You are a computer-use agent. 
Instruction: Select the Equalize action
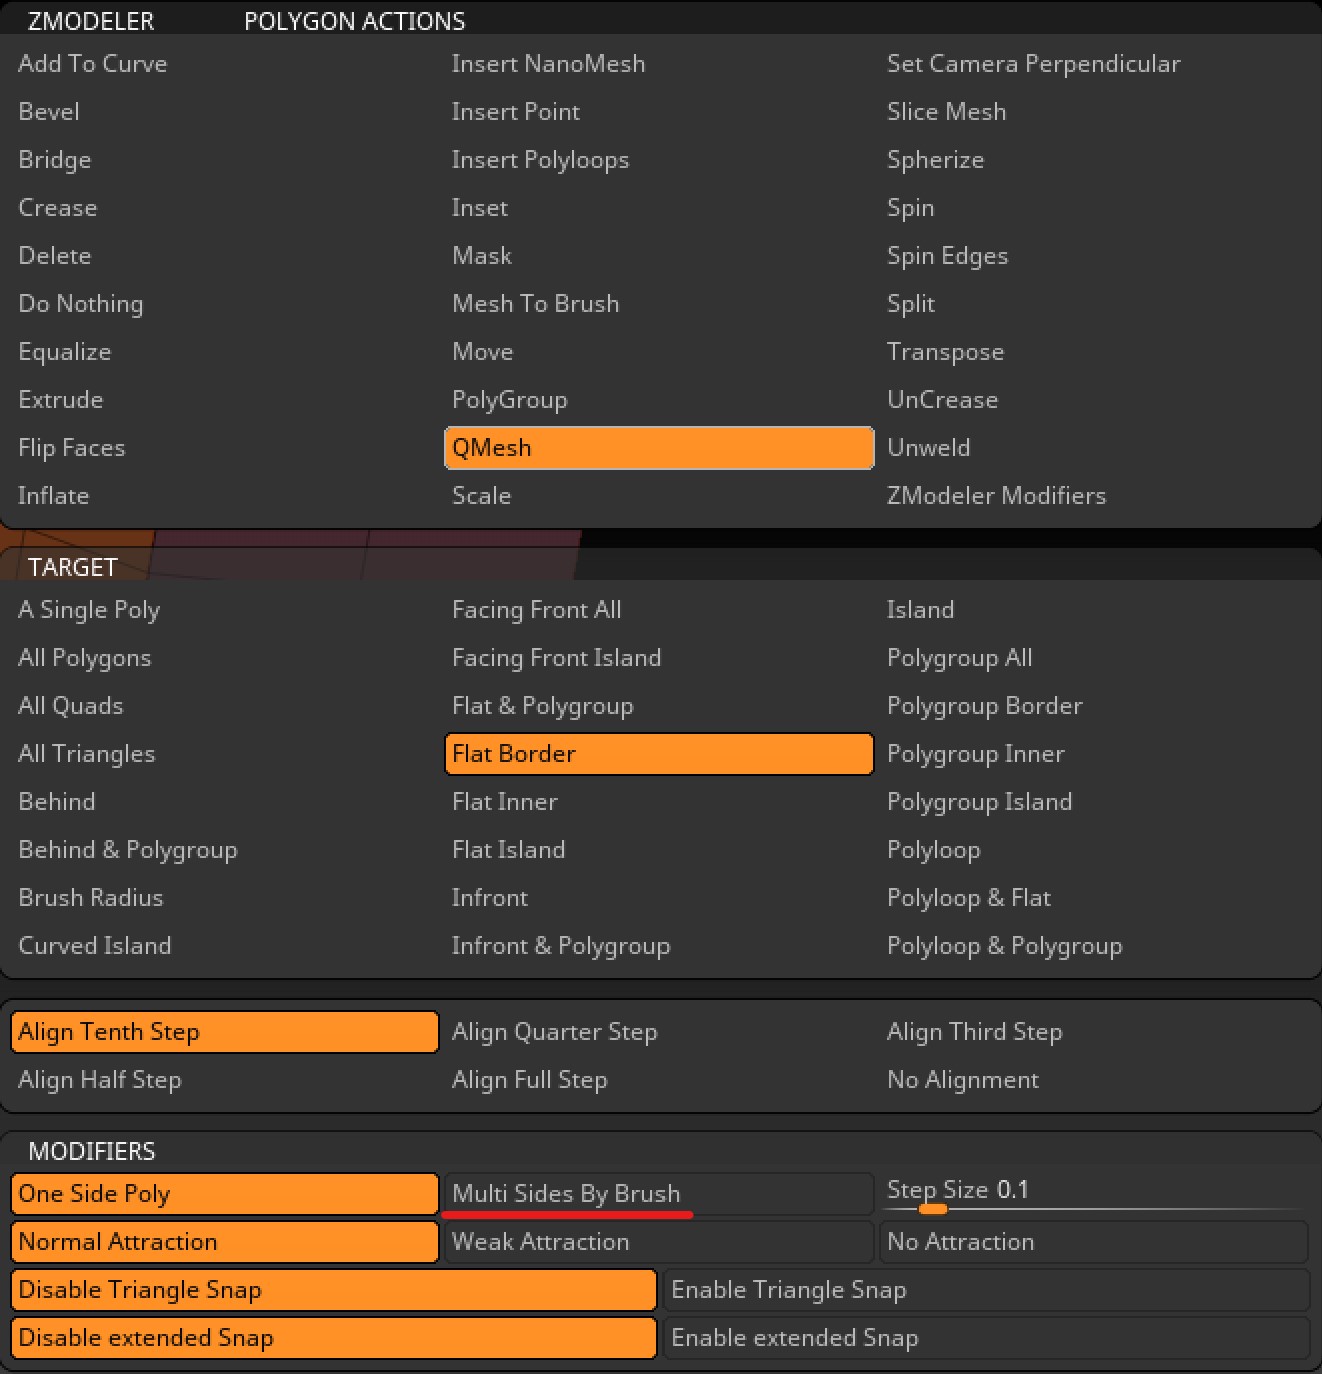tap(65, 351)
